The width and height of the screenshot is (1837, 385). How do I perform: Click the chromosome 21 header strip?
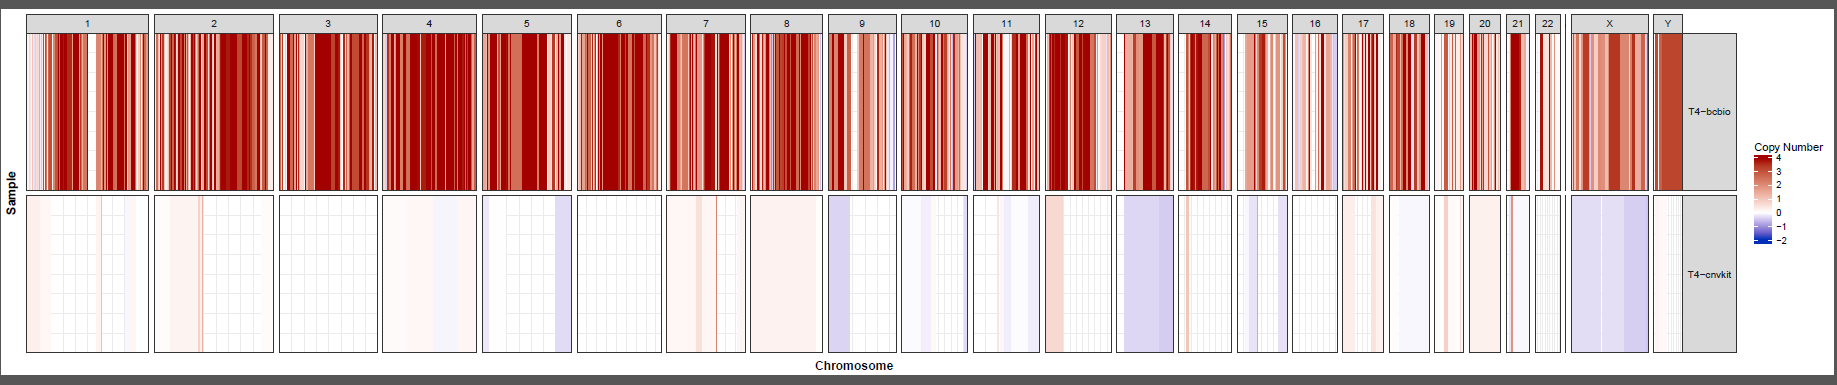tap(1518, 23)
